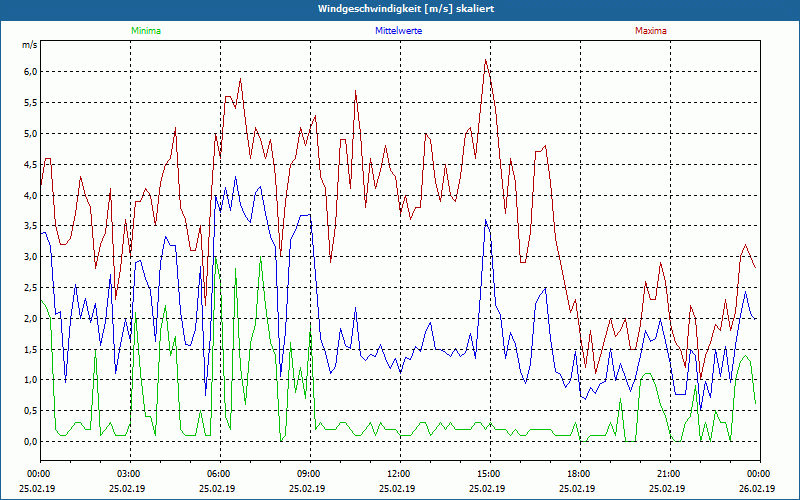Click the 1,0 y-axis value
800x500 pixels.
pyautogui.click(x=31, y=380)
